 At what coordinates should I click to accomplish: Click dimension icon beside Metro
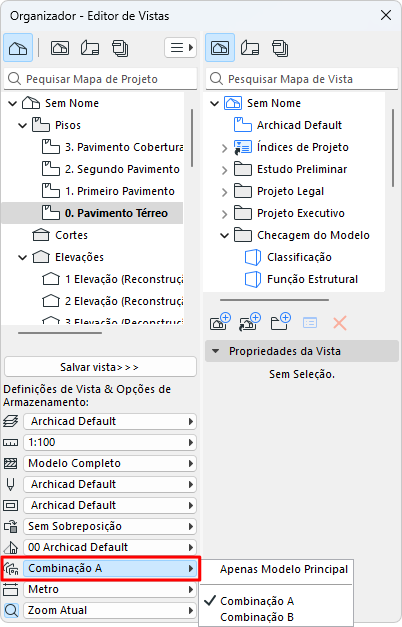(10, 589)
